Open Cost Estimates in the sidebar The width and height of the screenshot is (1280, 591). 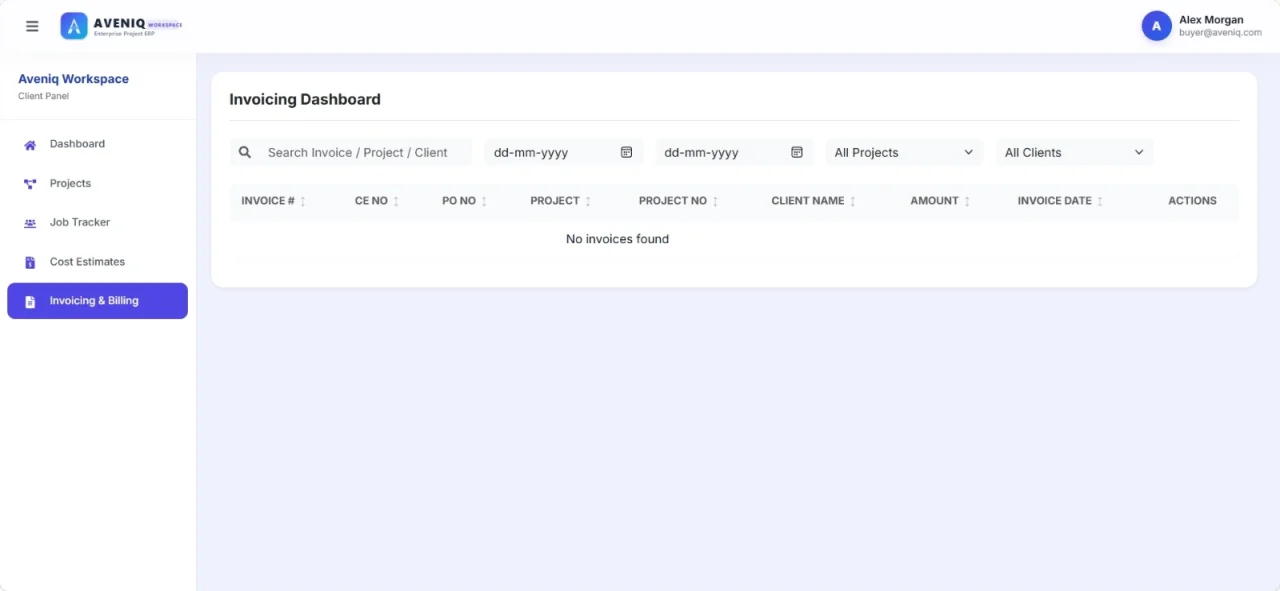click(x=97, y=262)
